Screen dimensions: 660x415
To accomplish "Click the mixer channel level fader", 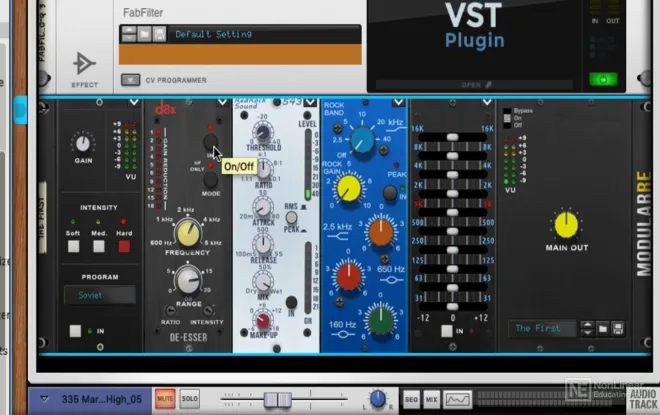I will pos(277,399).
